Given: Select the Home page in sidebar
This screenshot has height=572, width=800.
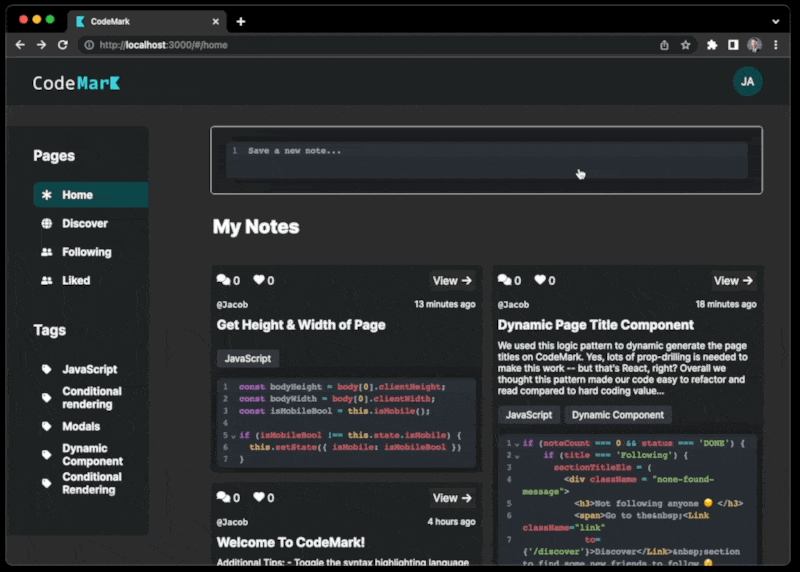Looking at the screenshot, I should pyautogui.click(x=91, y=195).
